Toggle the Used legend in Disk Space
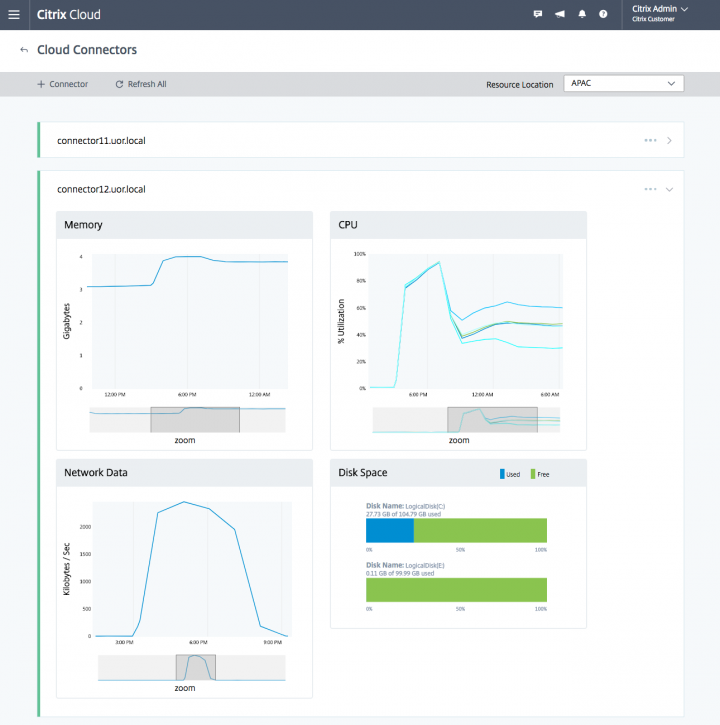 coord(510,474)
